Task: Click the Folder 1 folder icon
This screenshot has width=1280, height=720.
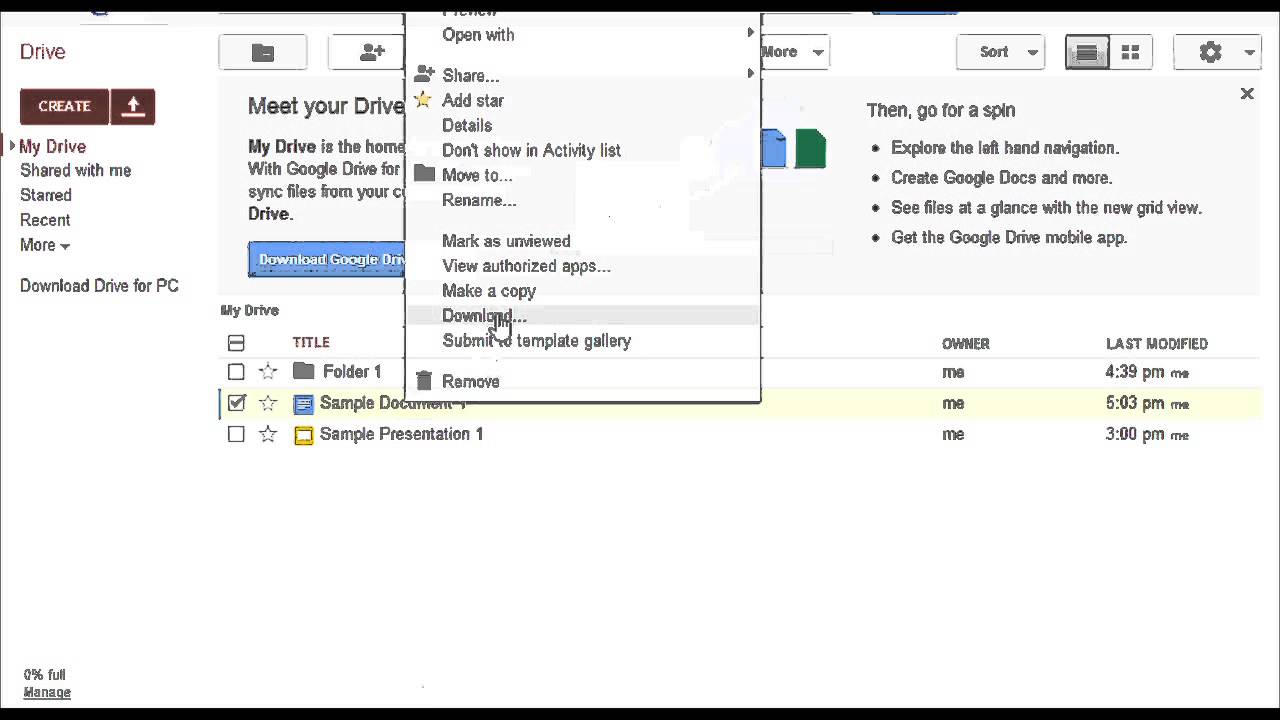Action: 304,371
